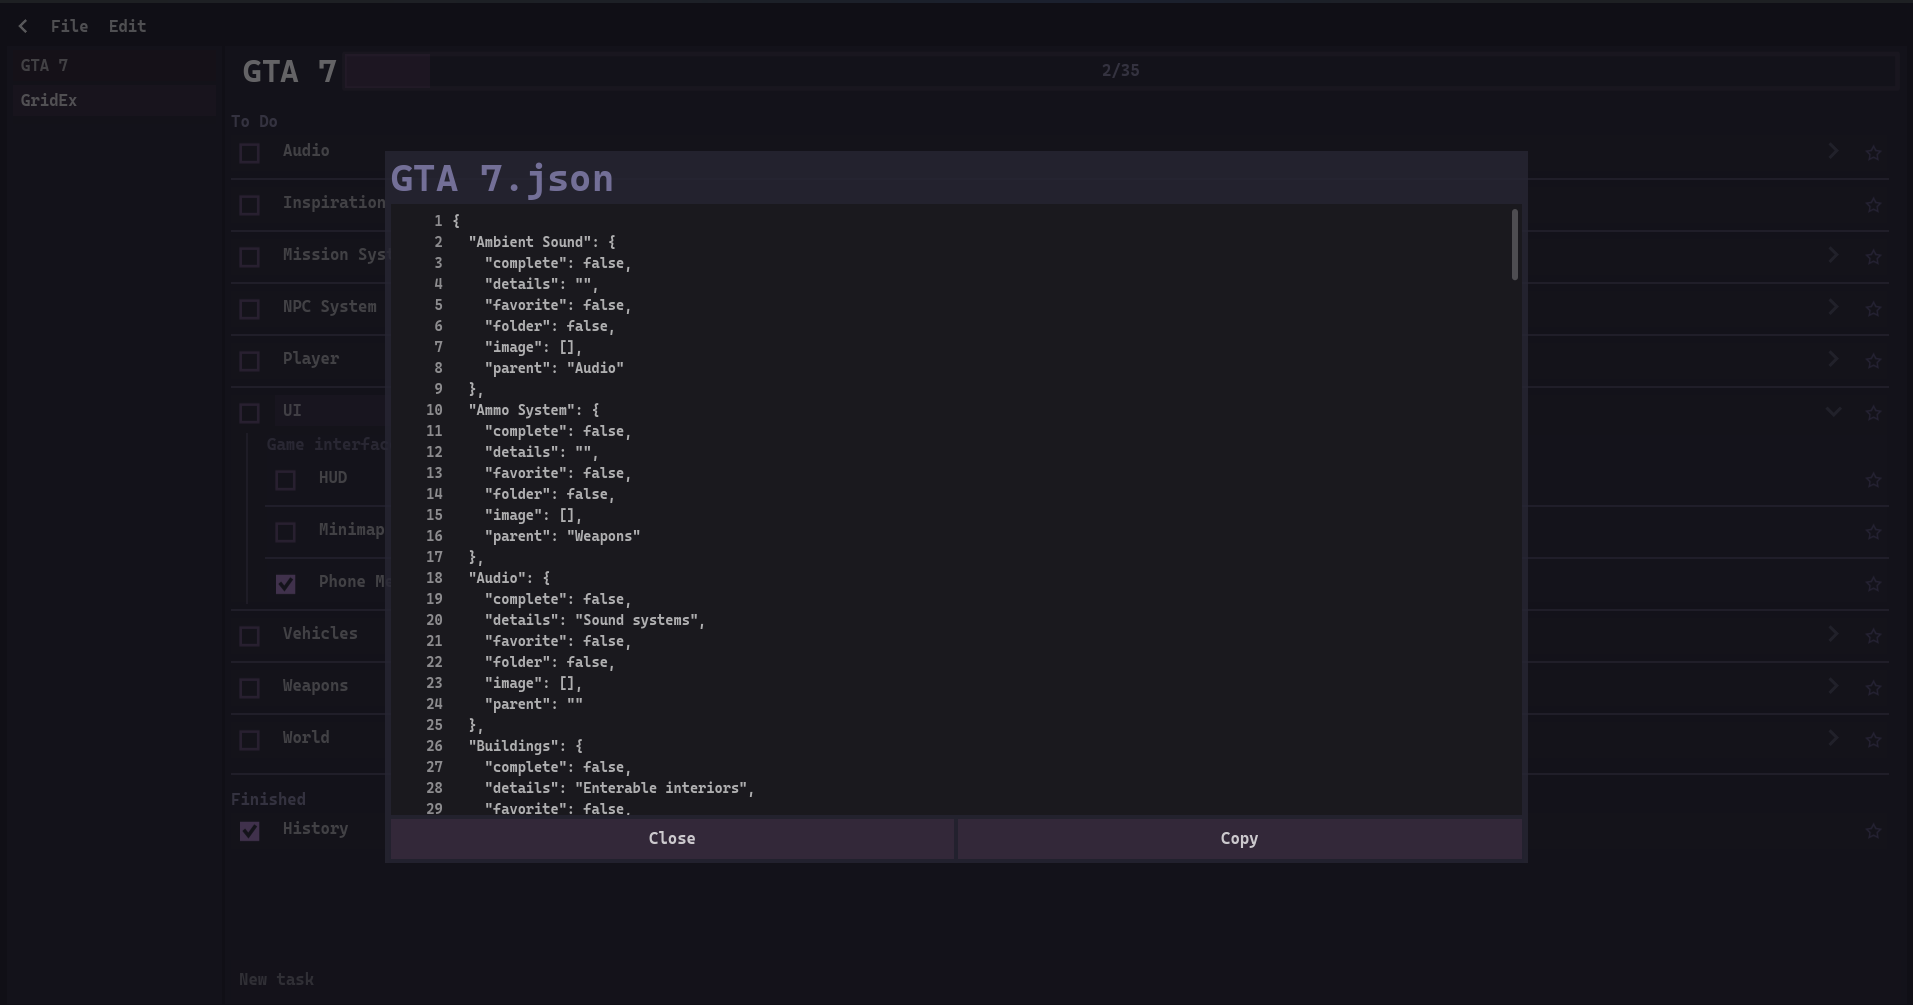
Task: Check the World task checkbox
Action: 250,740
